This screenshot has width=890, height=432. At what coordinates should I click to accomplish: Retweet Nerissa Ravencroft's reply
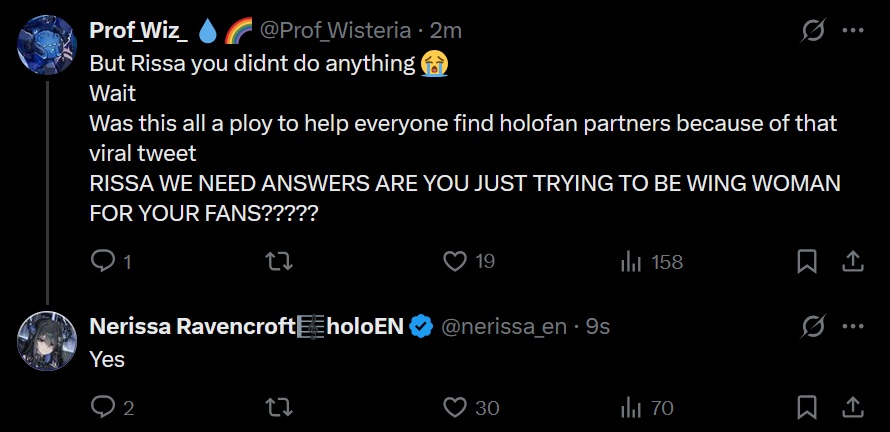point(279,407)
